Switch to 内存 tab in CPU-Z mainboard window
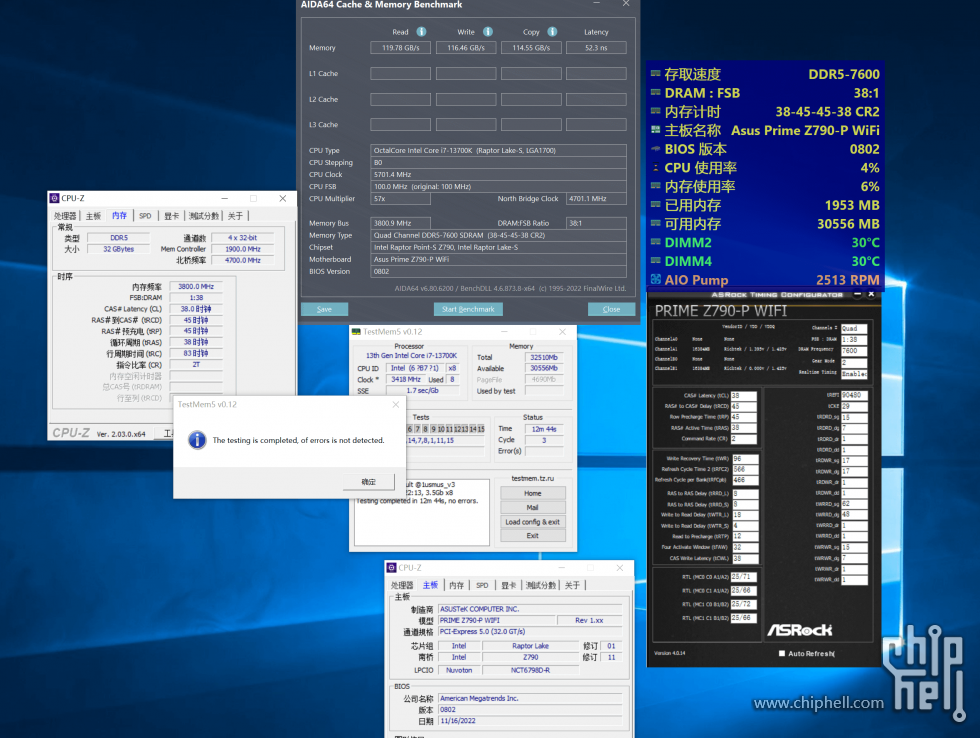Image resolution: width=980 pixels, height=738 pixels. pyautogui.click(x=457, y=585)
